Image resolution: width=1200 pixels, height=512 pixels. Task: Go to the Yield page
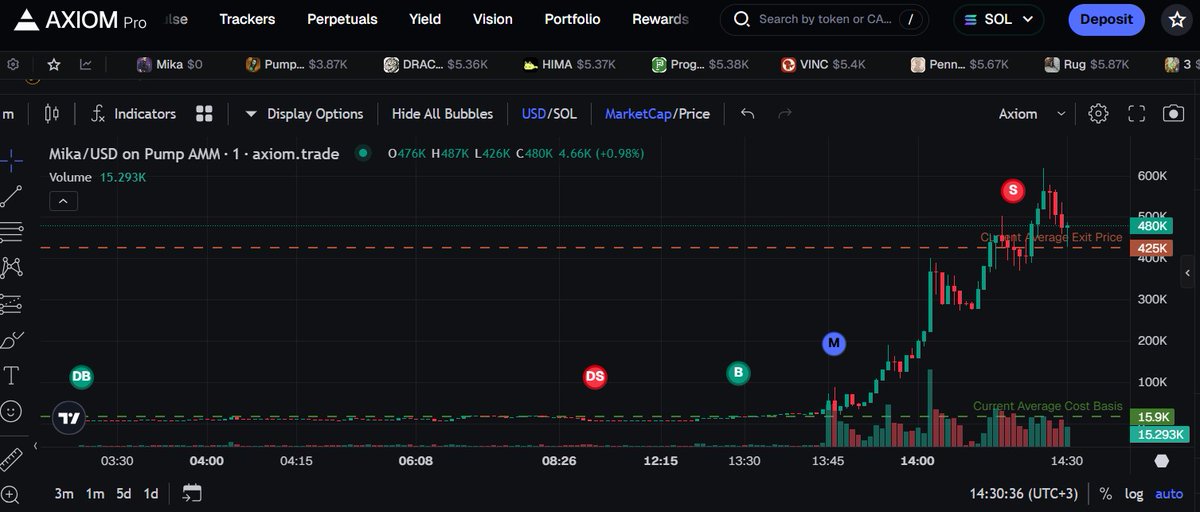tap(425, 19)
